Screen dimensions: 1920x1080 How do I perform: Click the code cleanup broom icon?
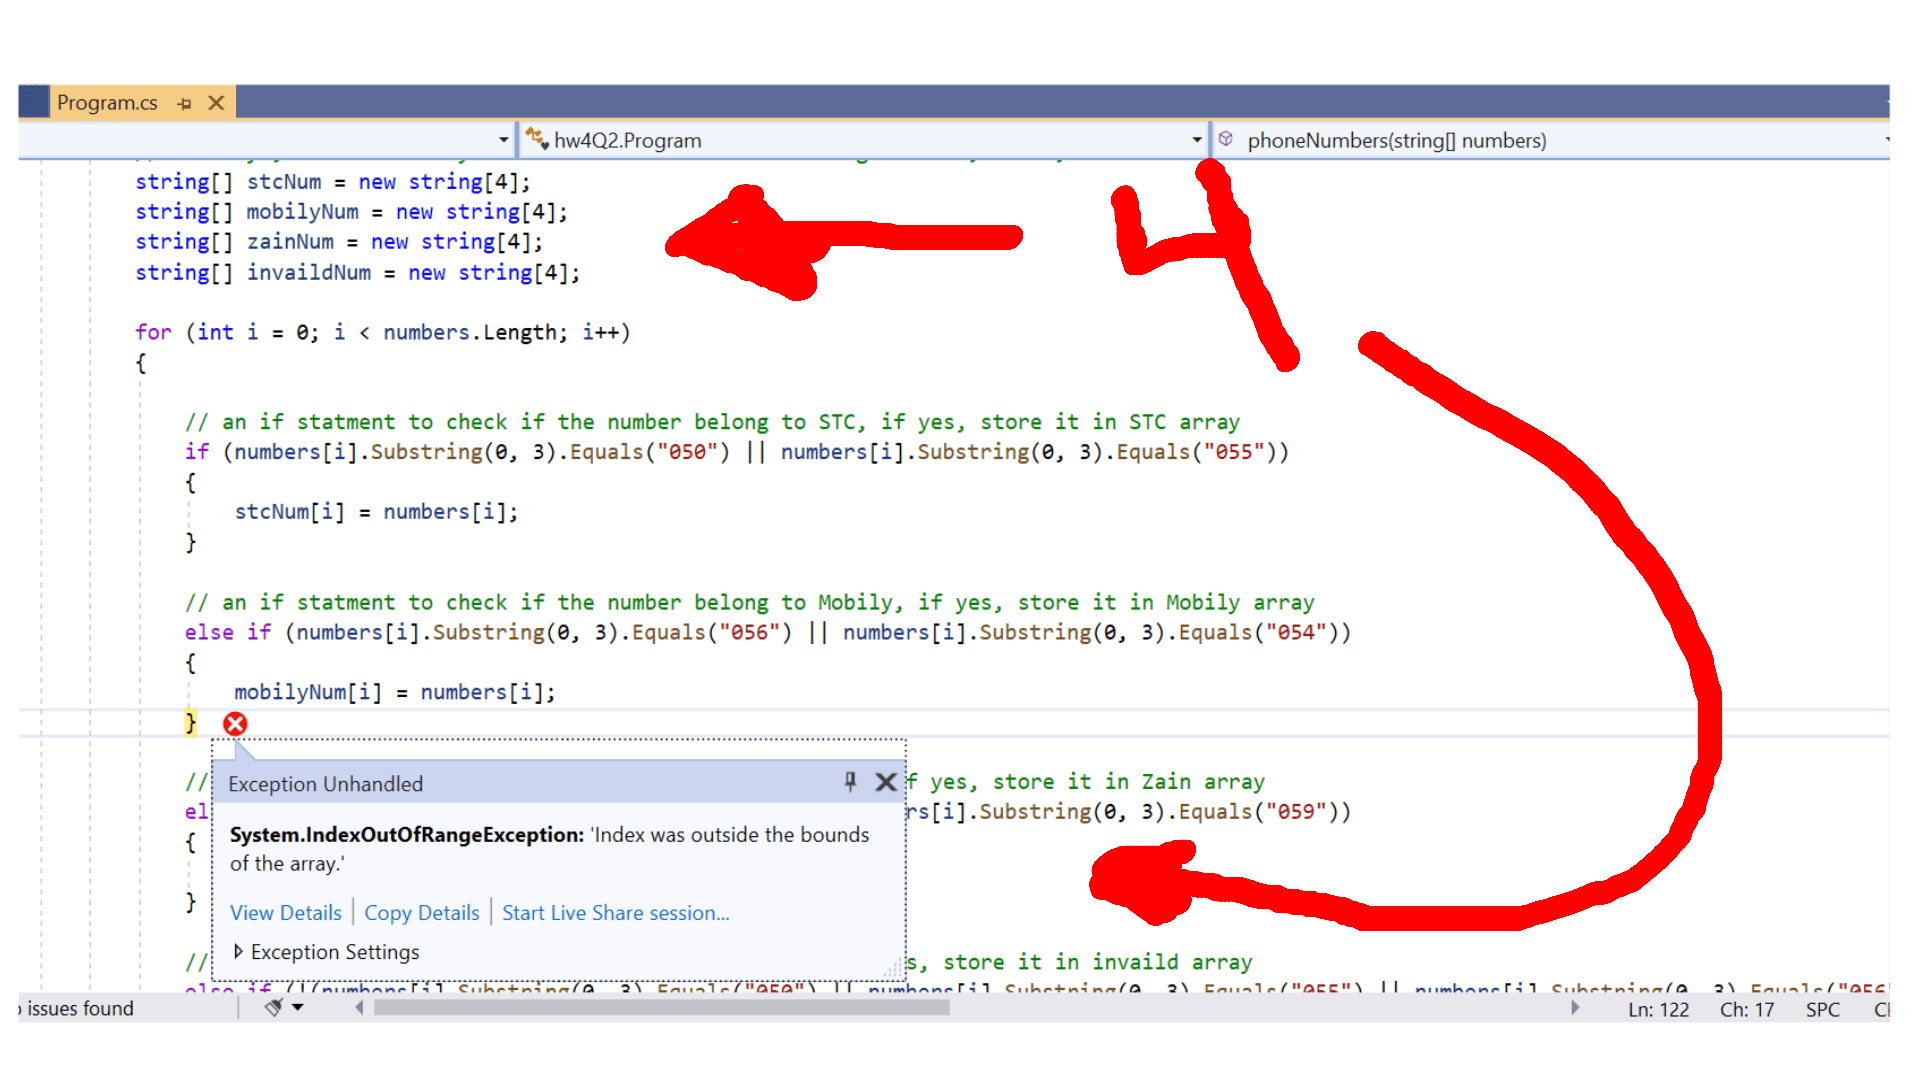tap(273, 1008)
